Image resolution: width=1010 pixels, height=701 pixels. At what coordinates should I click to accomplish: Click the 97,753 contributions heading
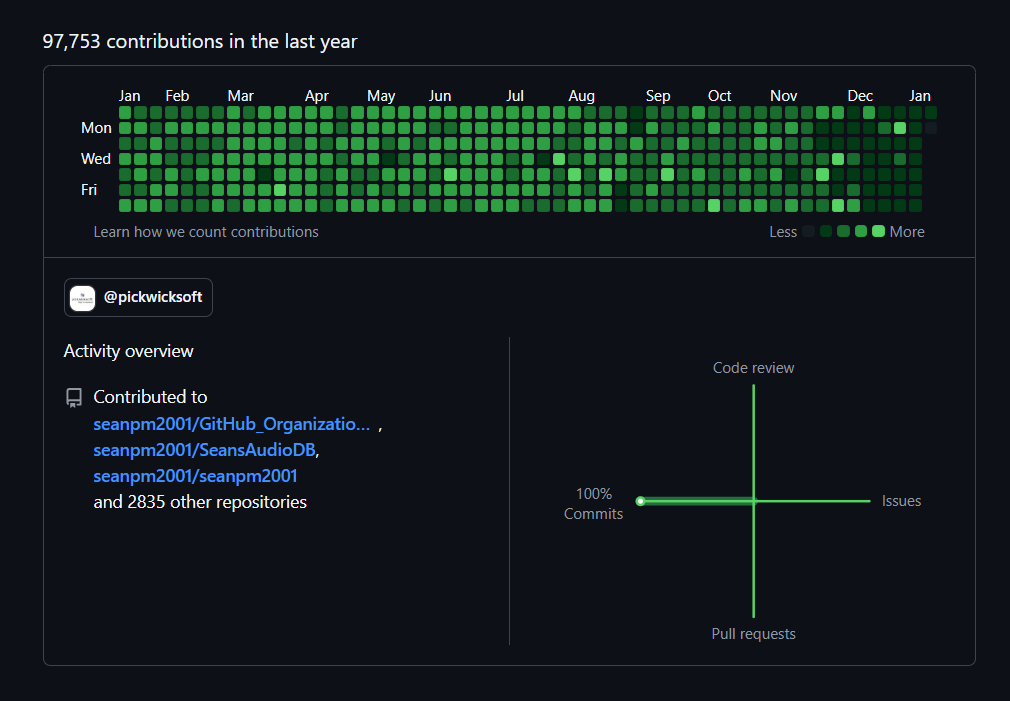click(x=200, y=41)
